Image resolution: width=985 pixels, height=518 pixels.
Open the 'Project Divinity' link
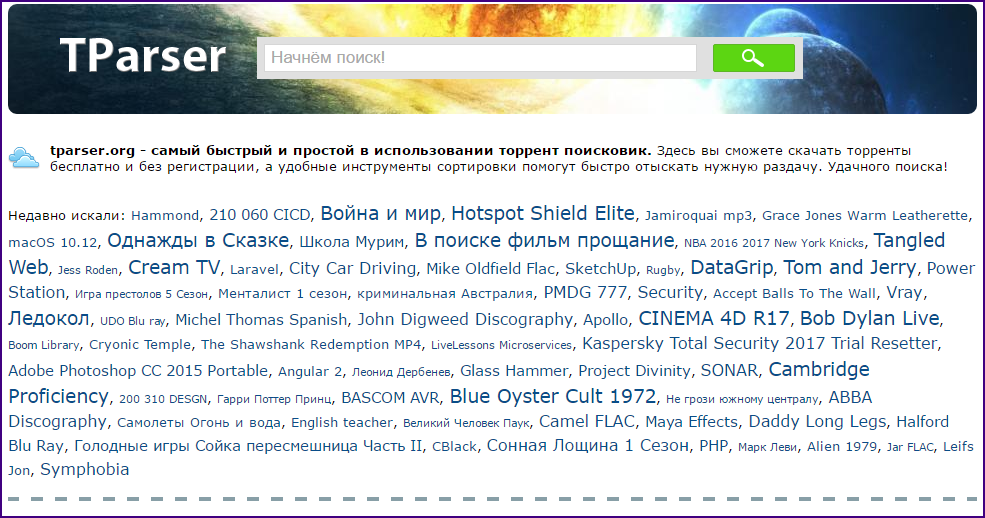point(634,371)
